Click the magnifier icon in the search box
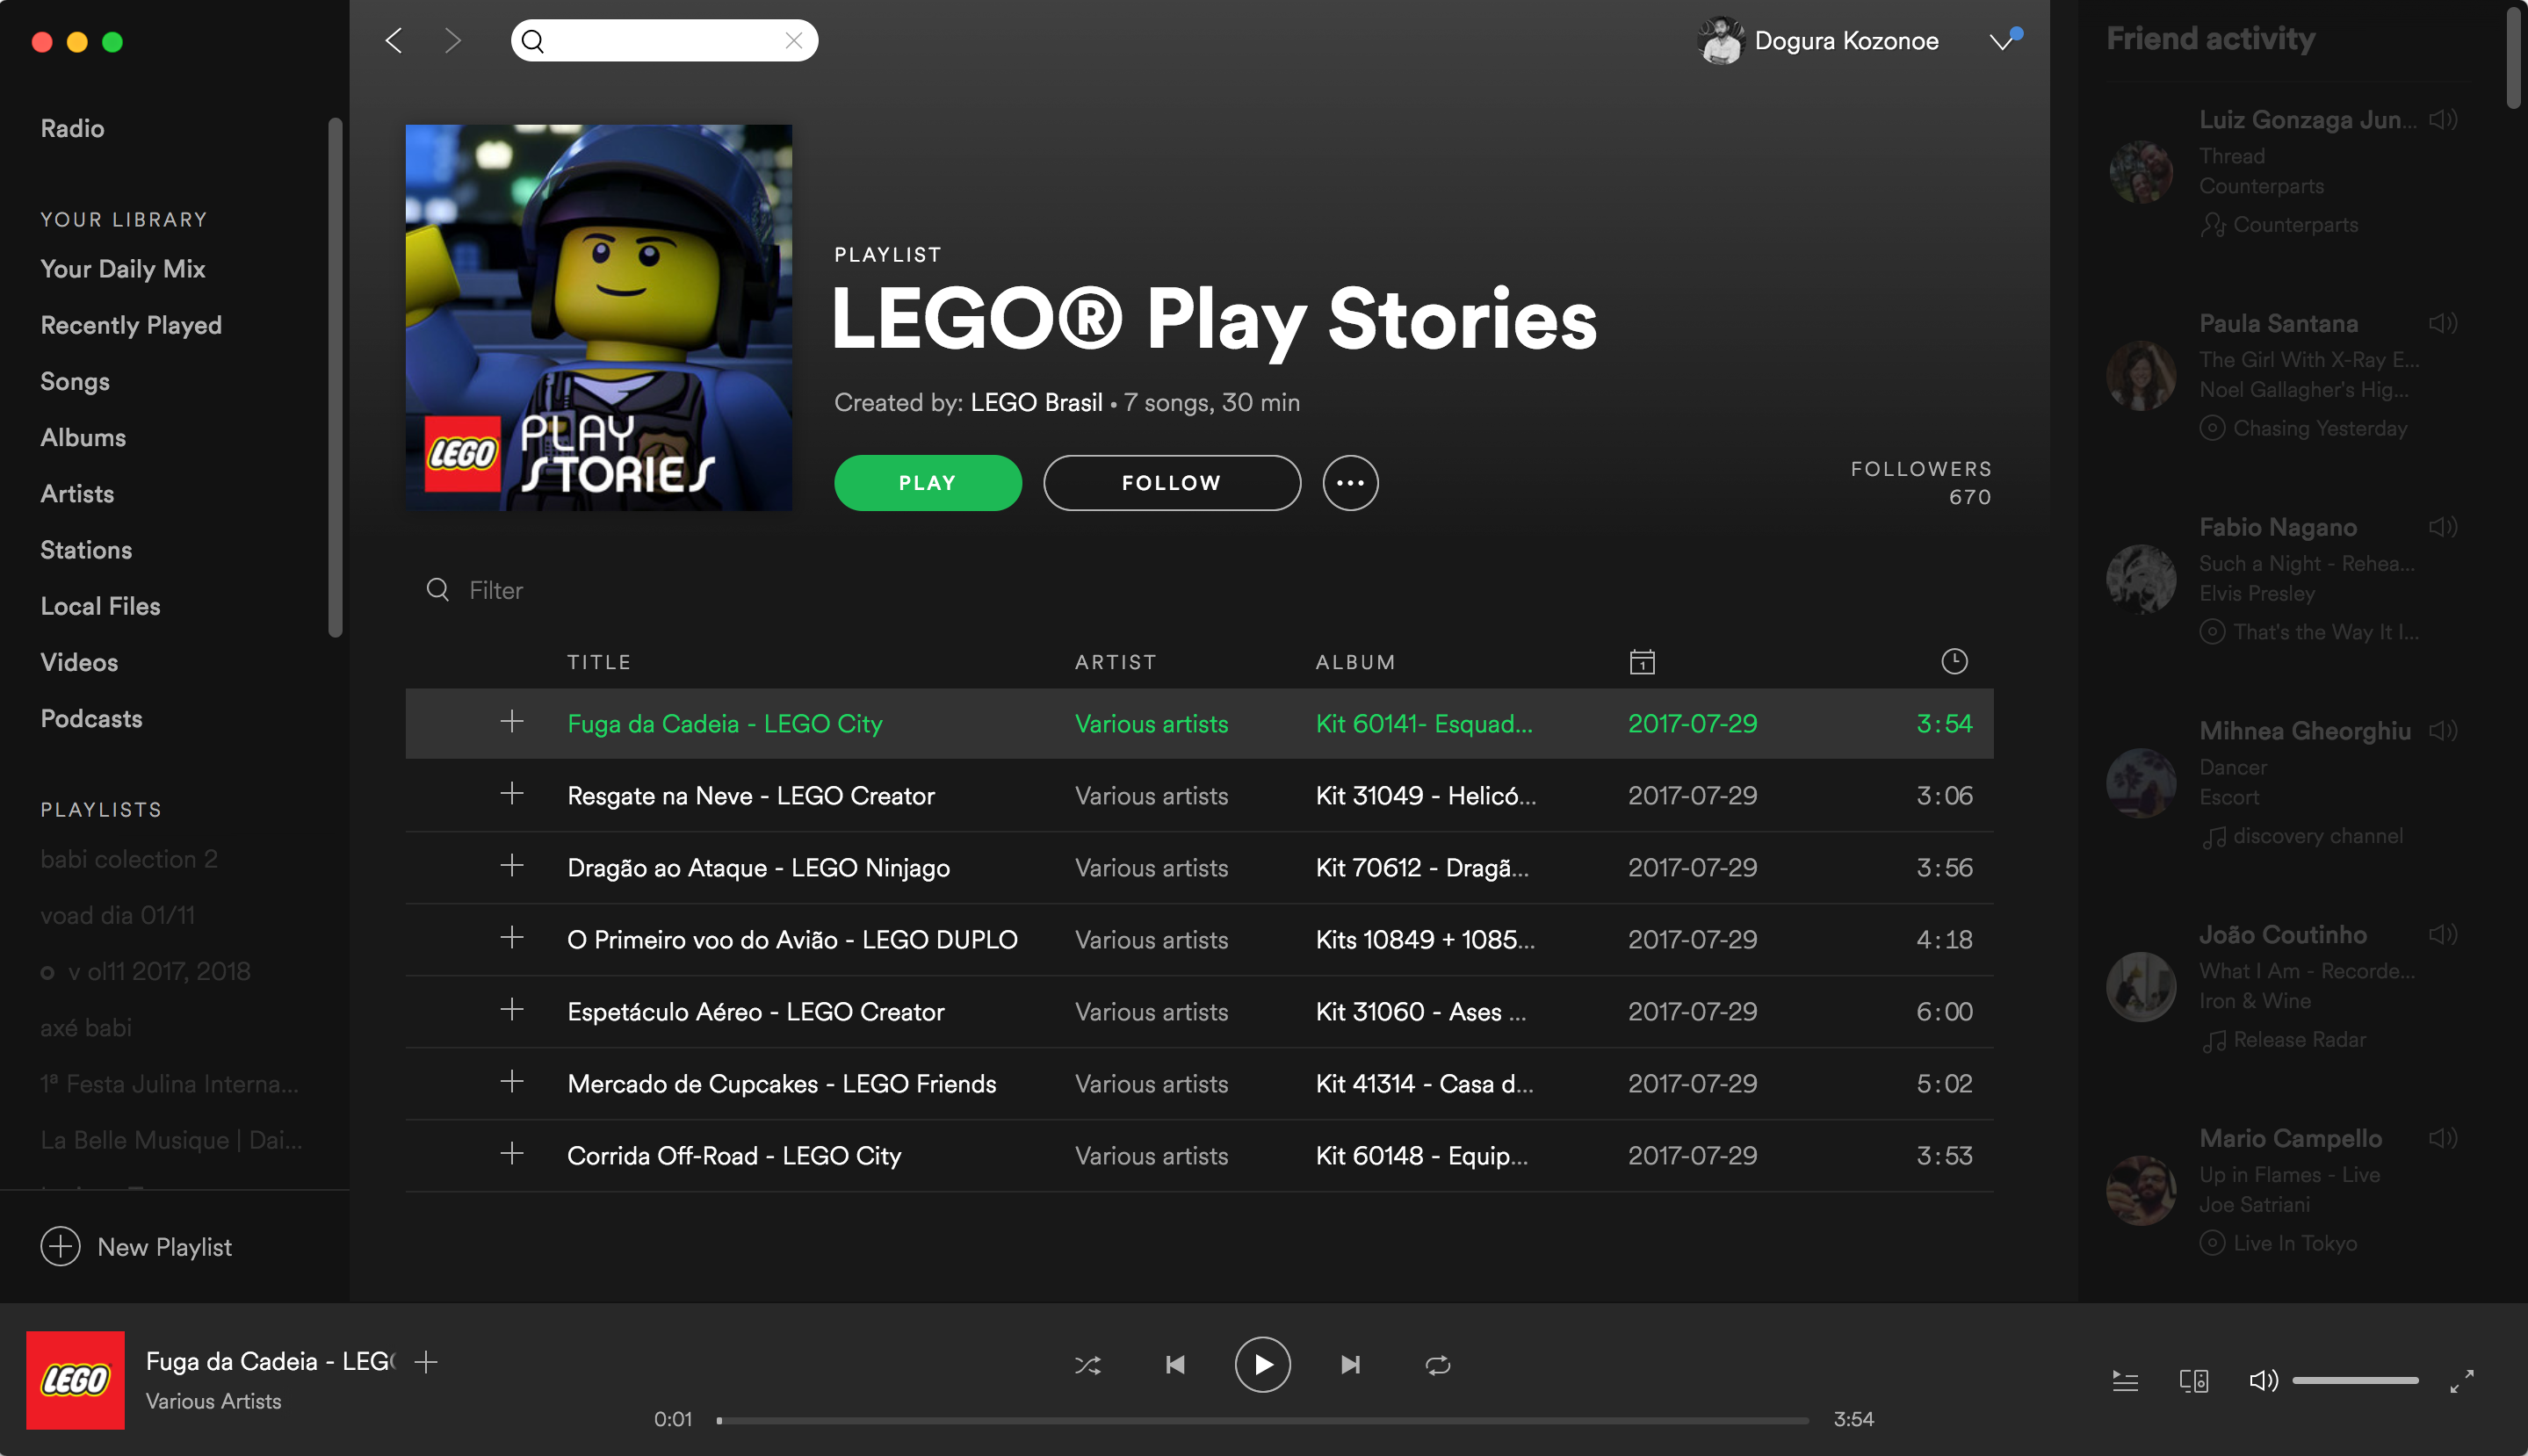Viewport: 2528px width, 1456px height. tap(533, 41)
